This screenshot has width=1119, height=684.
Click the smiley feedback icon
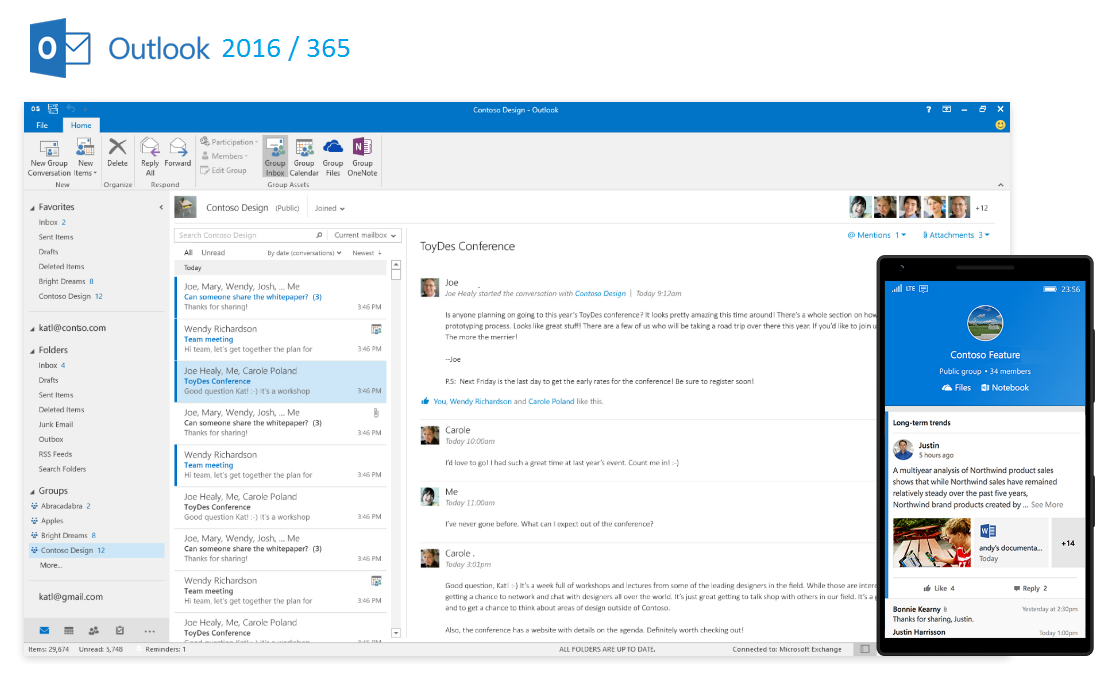(1001, 125)
